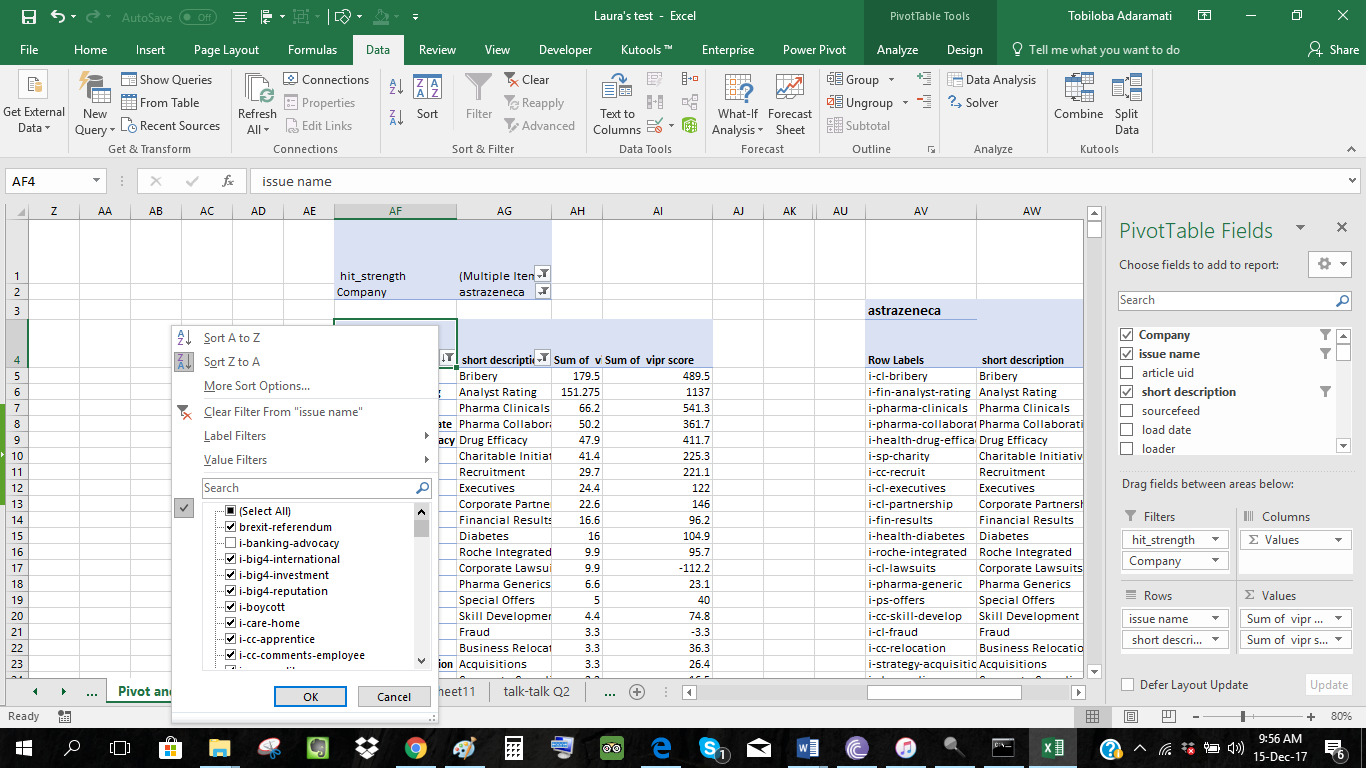This screenshot has height=768, width=1366.
Task: Click the Ungroup button
Action: 868,102
